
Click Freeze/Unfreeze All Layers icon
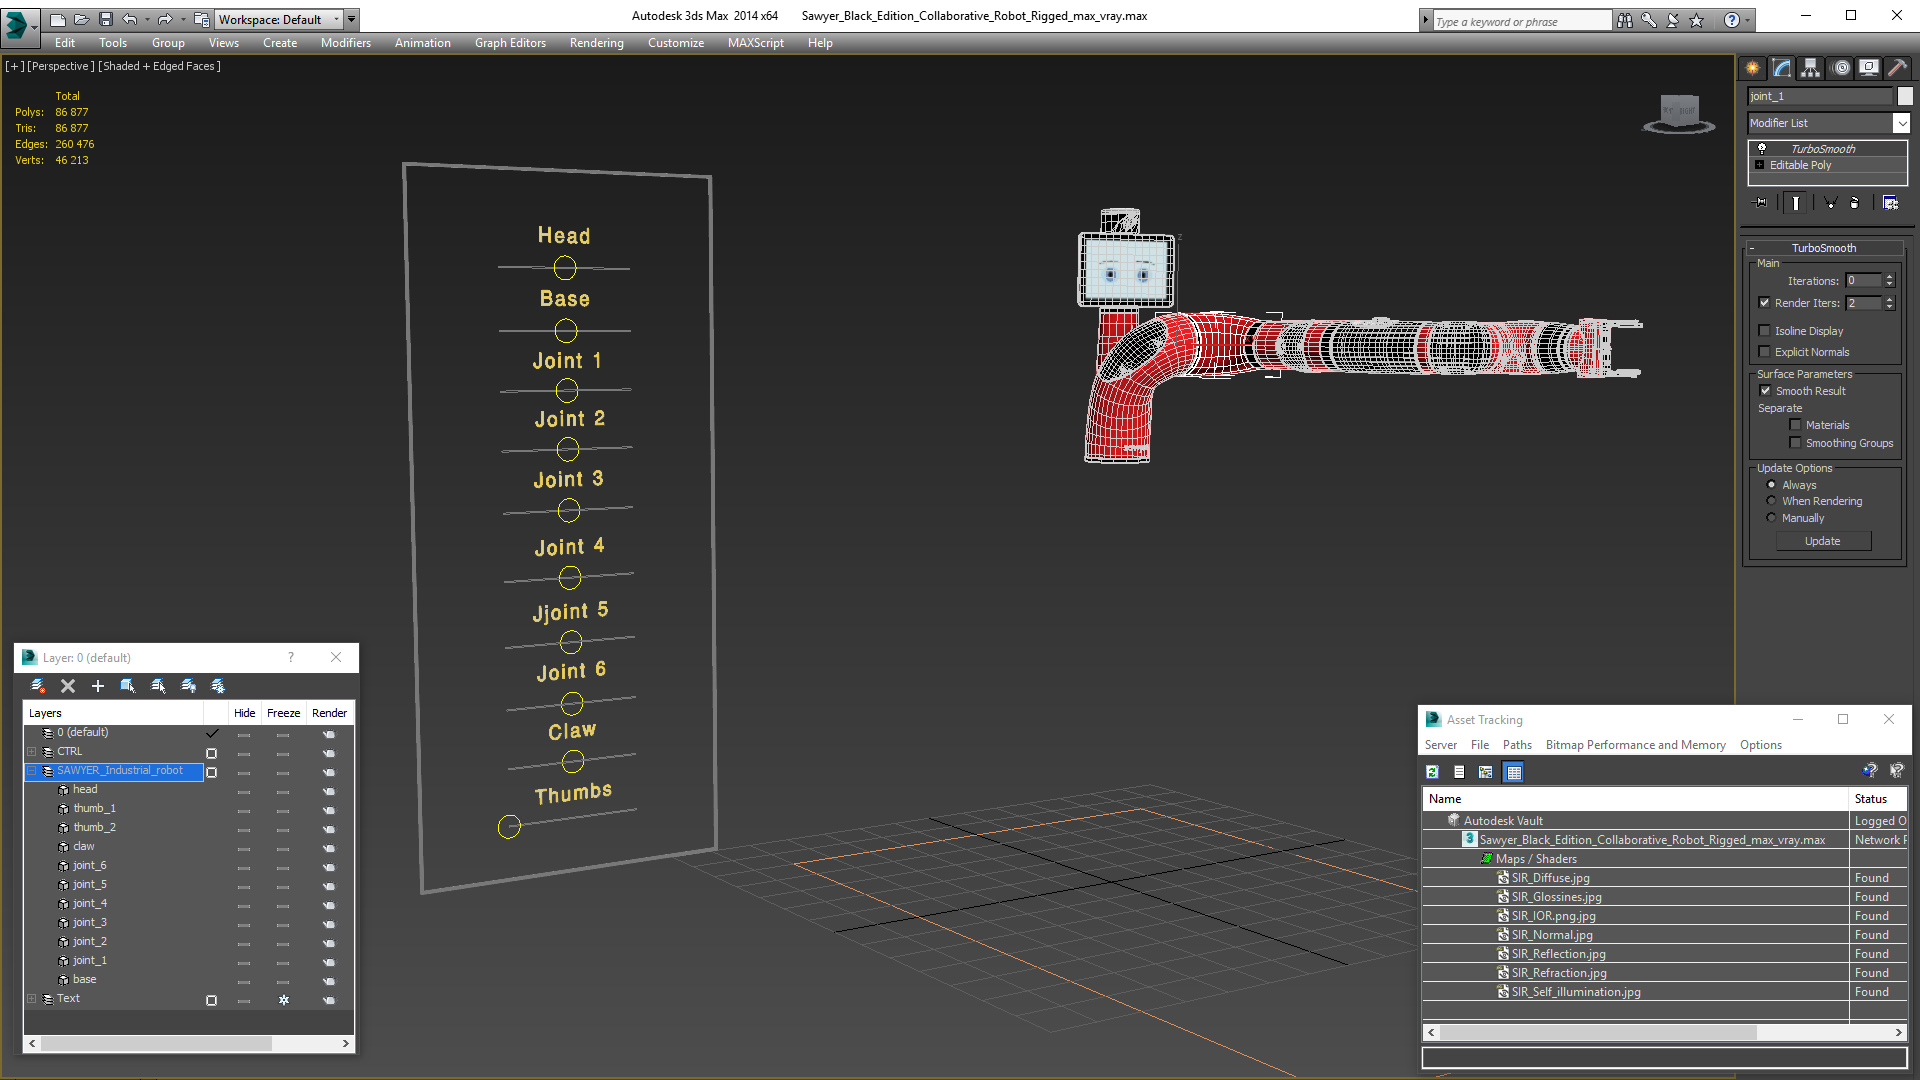coord(218,686)
